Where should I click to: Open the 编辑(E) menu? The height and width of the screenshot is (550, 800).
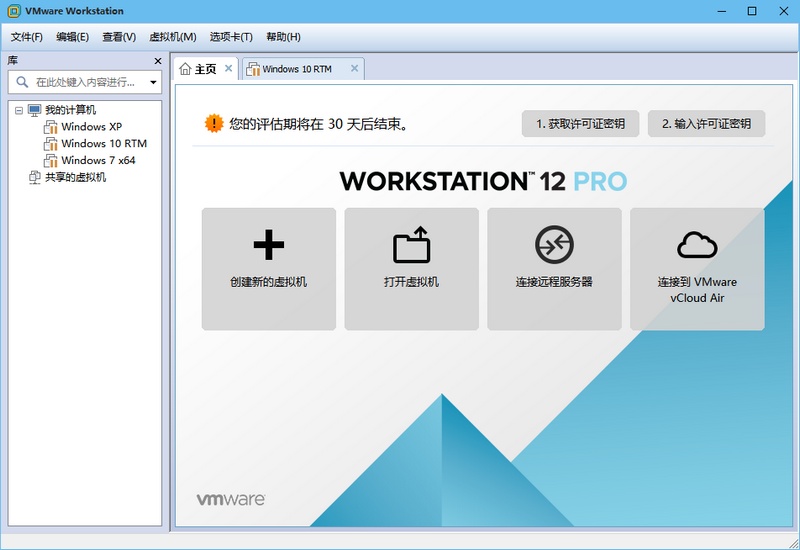coord(72,37)
